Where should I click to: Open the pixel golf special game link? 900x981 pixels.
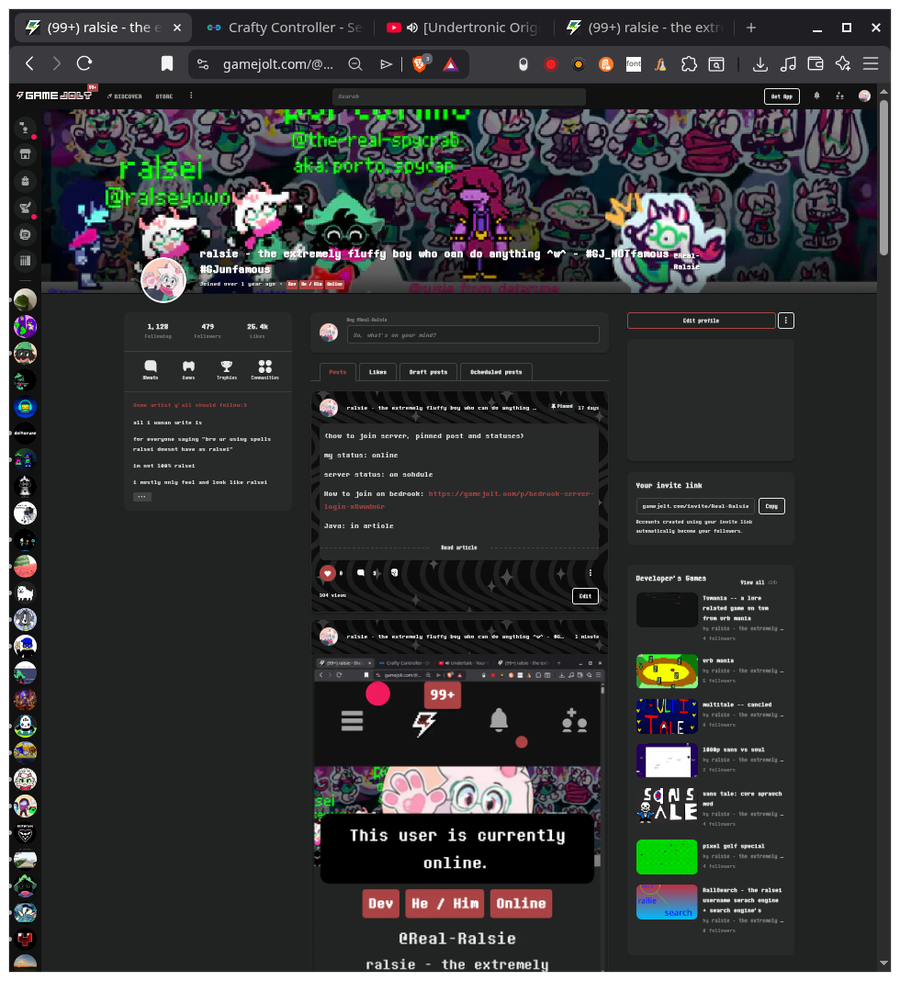733,846
